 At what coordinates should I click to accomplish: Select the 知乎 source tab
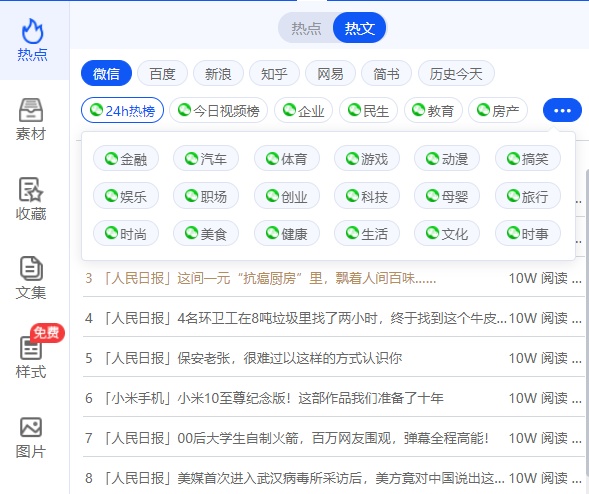(x=274, y=74)
